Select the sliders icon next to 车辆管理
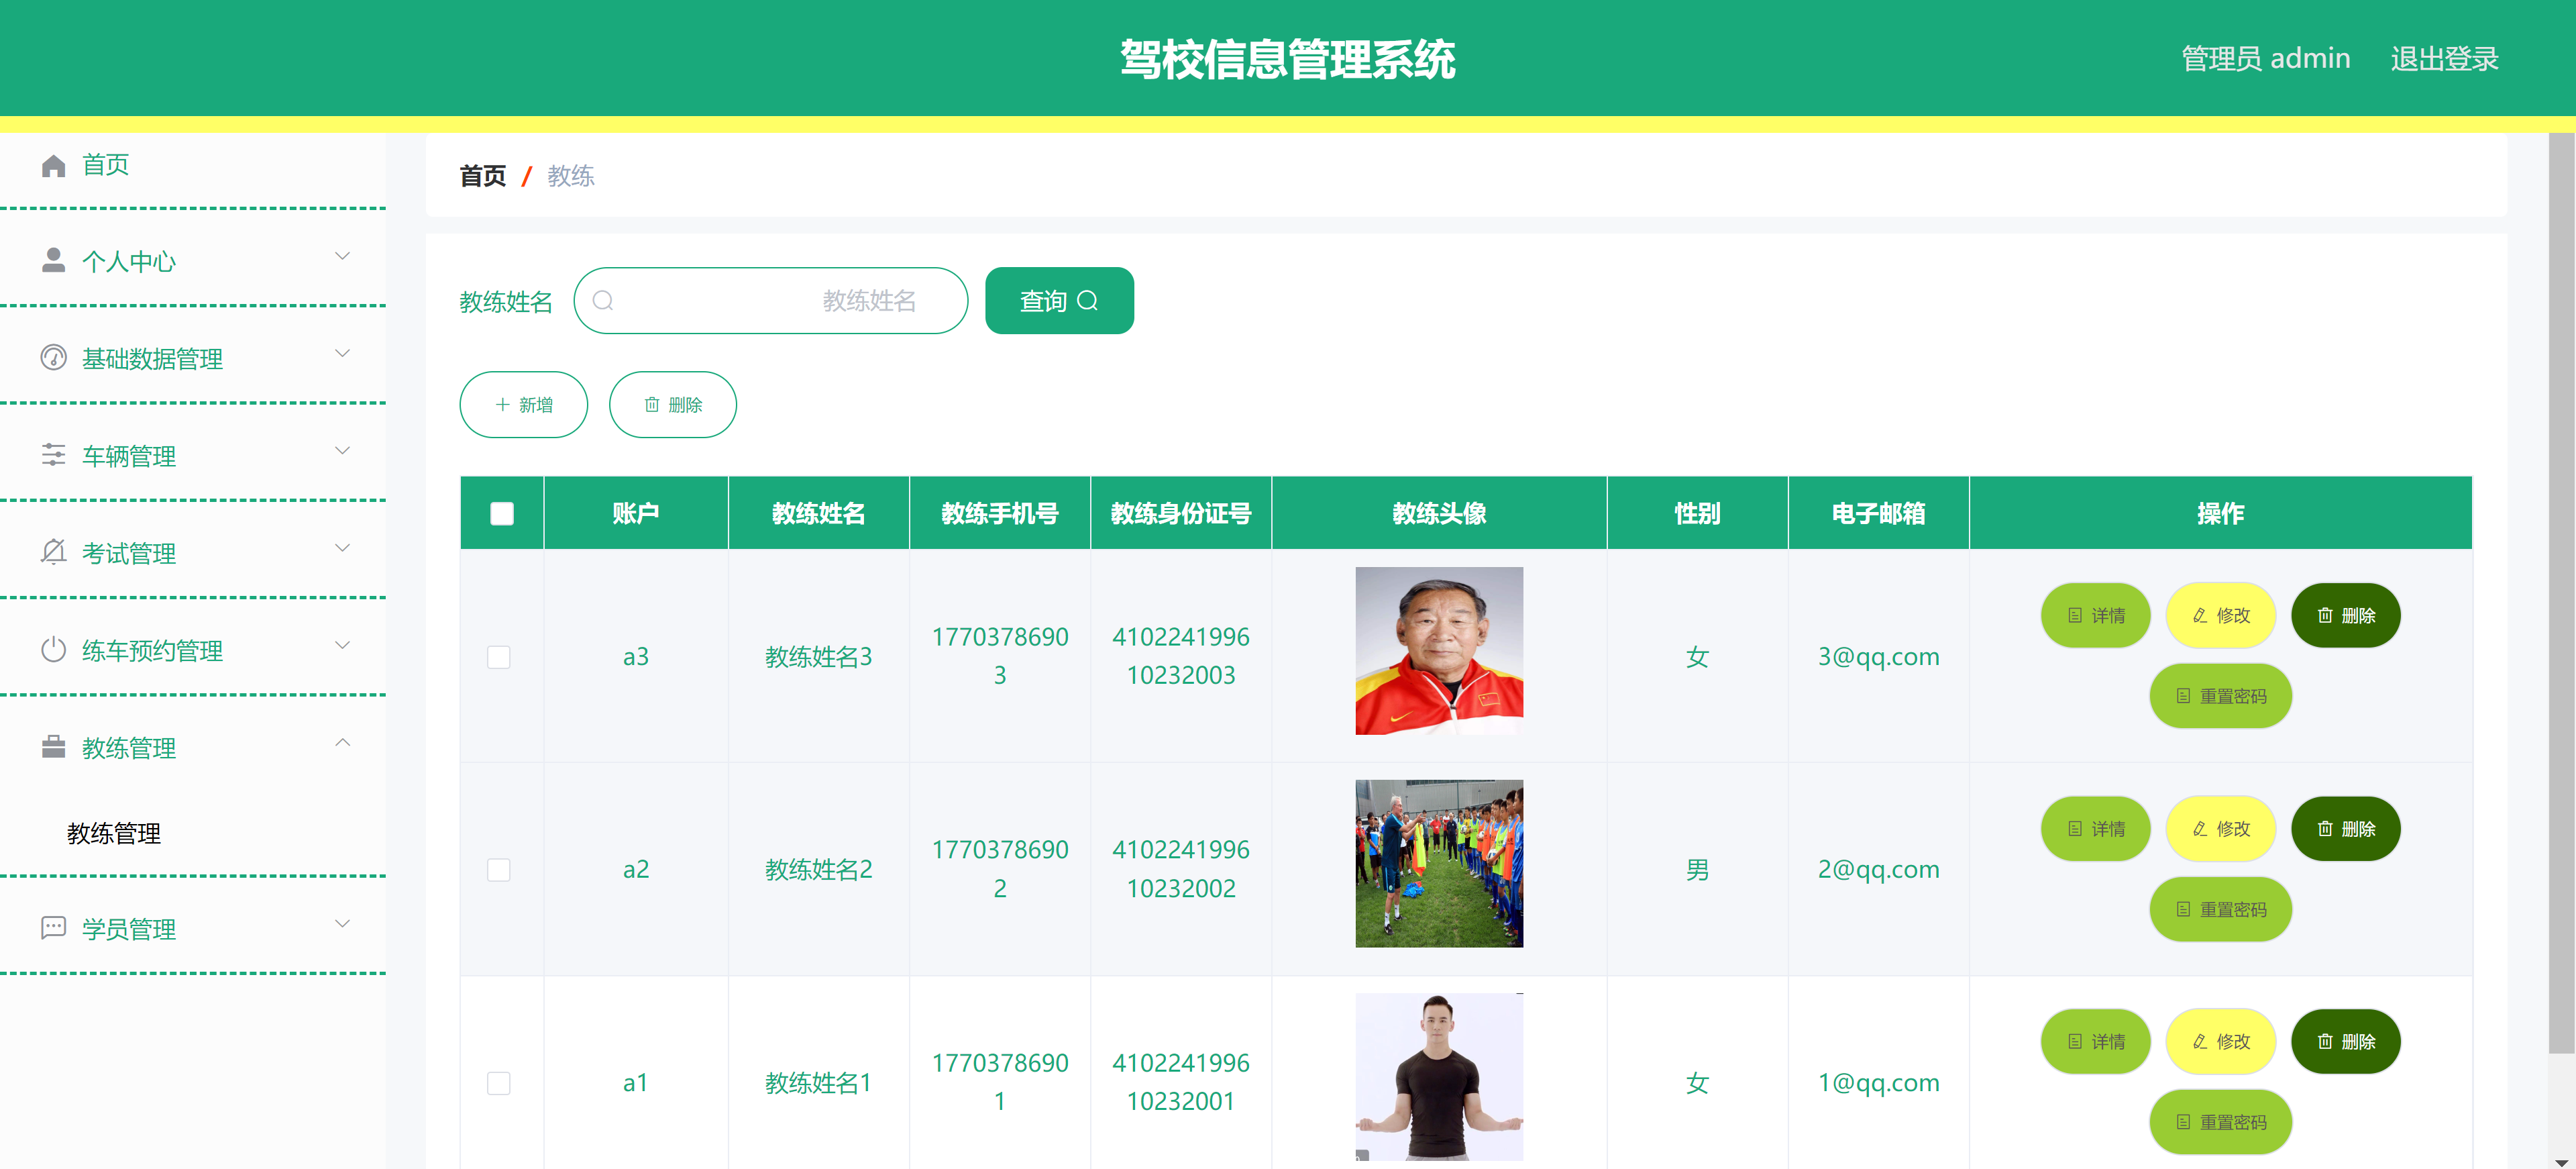 (x=53, y=455)
